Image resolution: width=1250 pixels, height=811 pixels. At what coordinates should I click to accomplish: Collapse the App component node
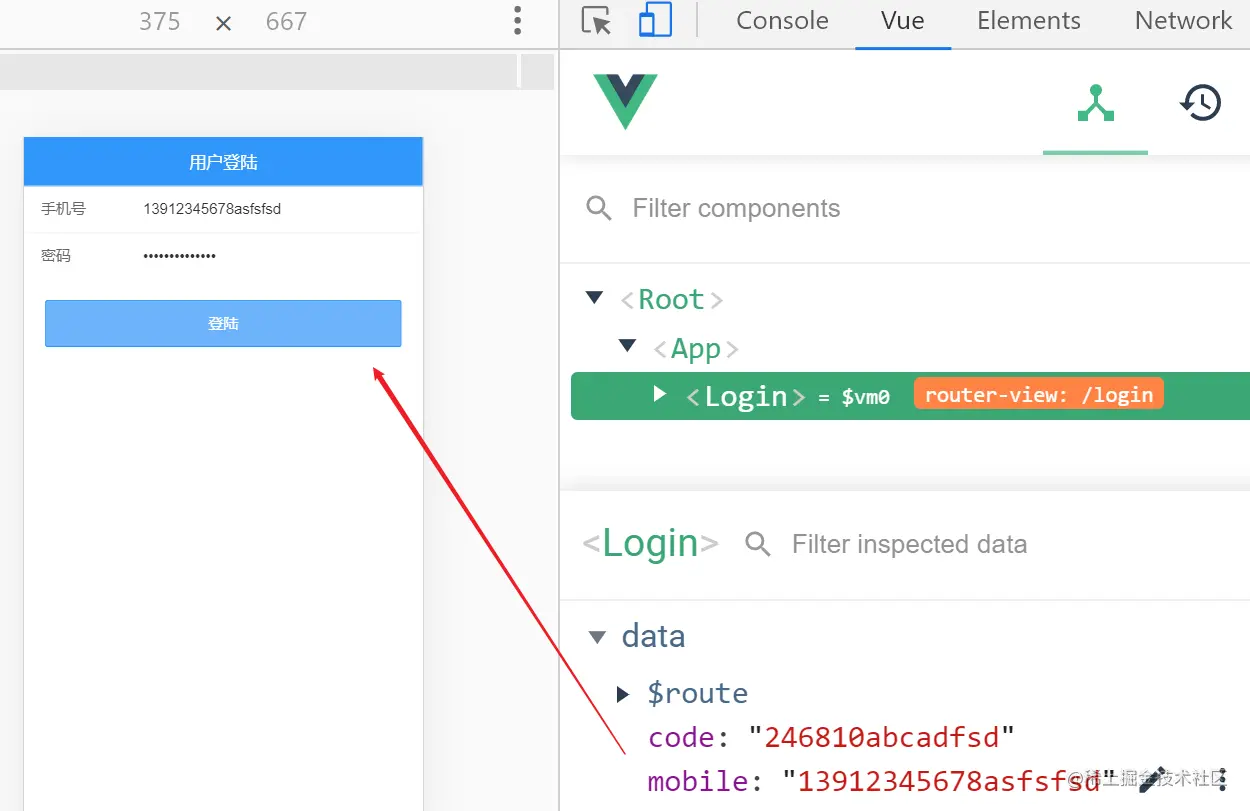[627, 346]
